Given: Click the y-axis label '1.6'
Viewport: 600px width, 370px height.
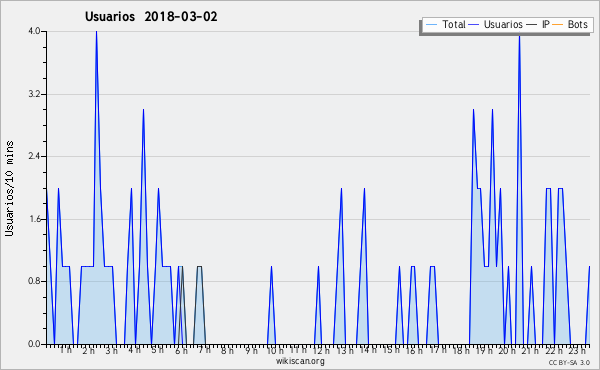Looking at the screenshot, I should click(x=34, y=219).
